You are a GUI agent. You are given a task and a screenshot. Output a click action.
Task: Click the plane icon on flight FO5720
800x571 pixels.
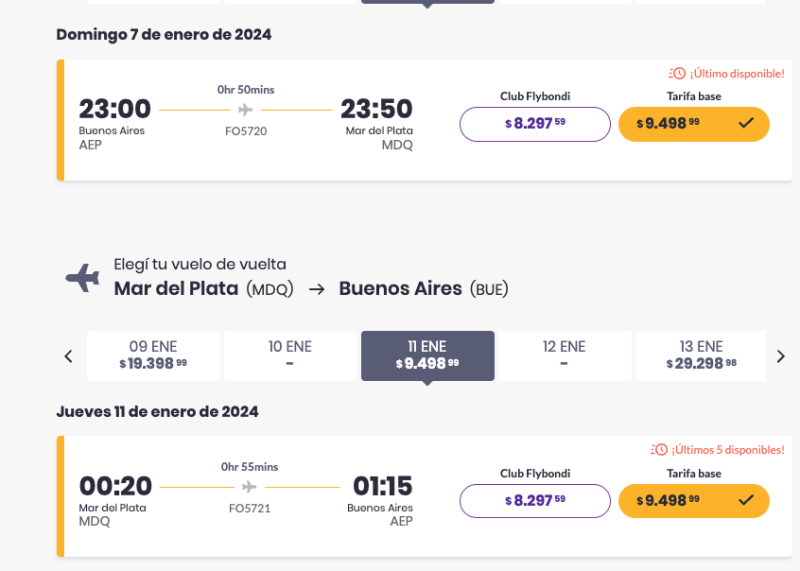coord(245,109)
